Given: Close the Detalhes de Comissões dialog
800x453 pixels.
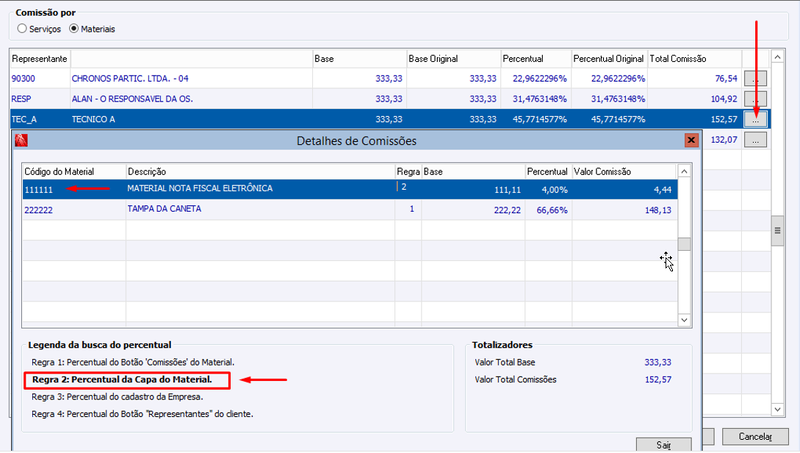Looking at the screenshot, I should click(x=691, y=140).
